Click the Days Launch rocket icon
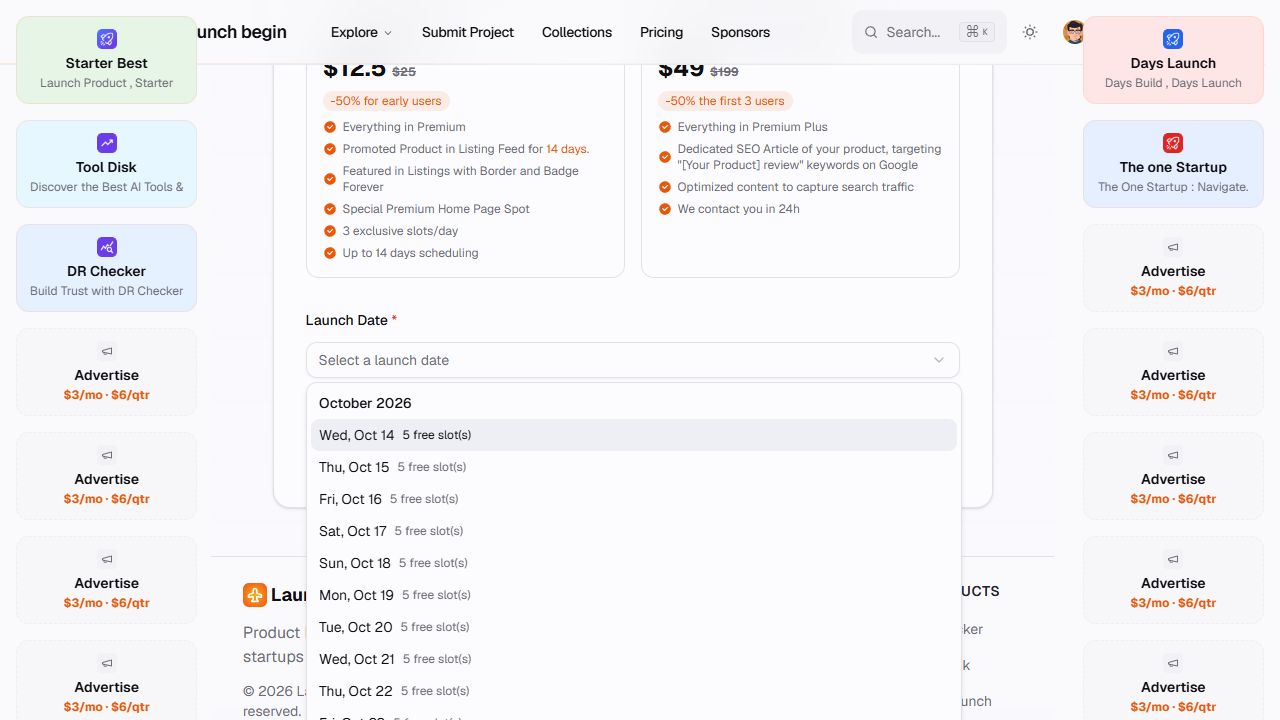 pos(1173,39)
